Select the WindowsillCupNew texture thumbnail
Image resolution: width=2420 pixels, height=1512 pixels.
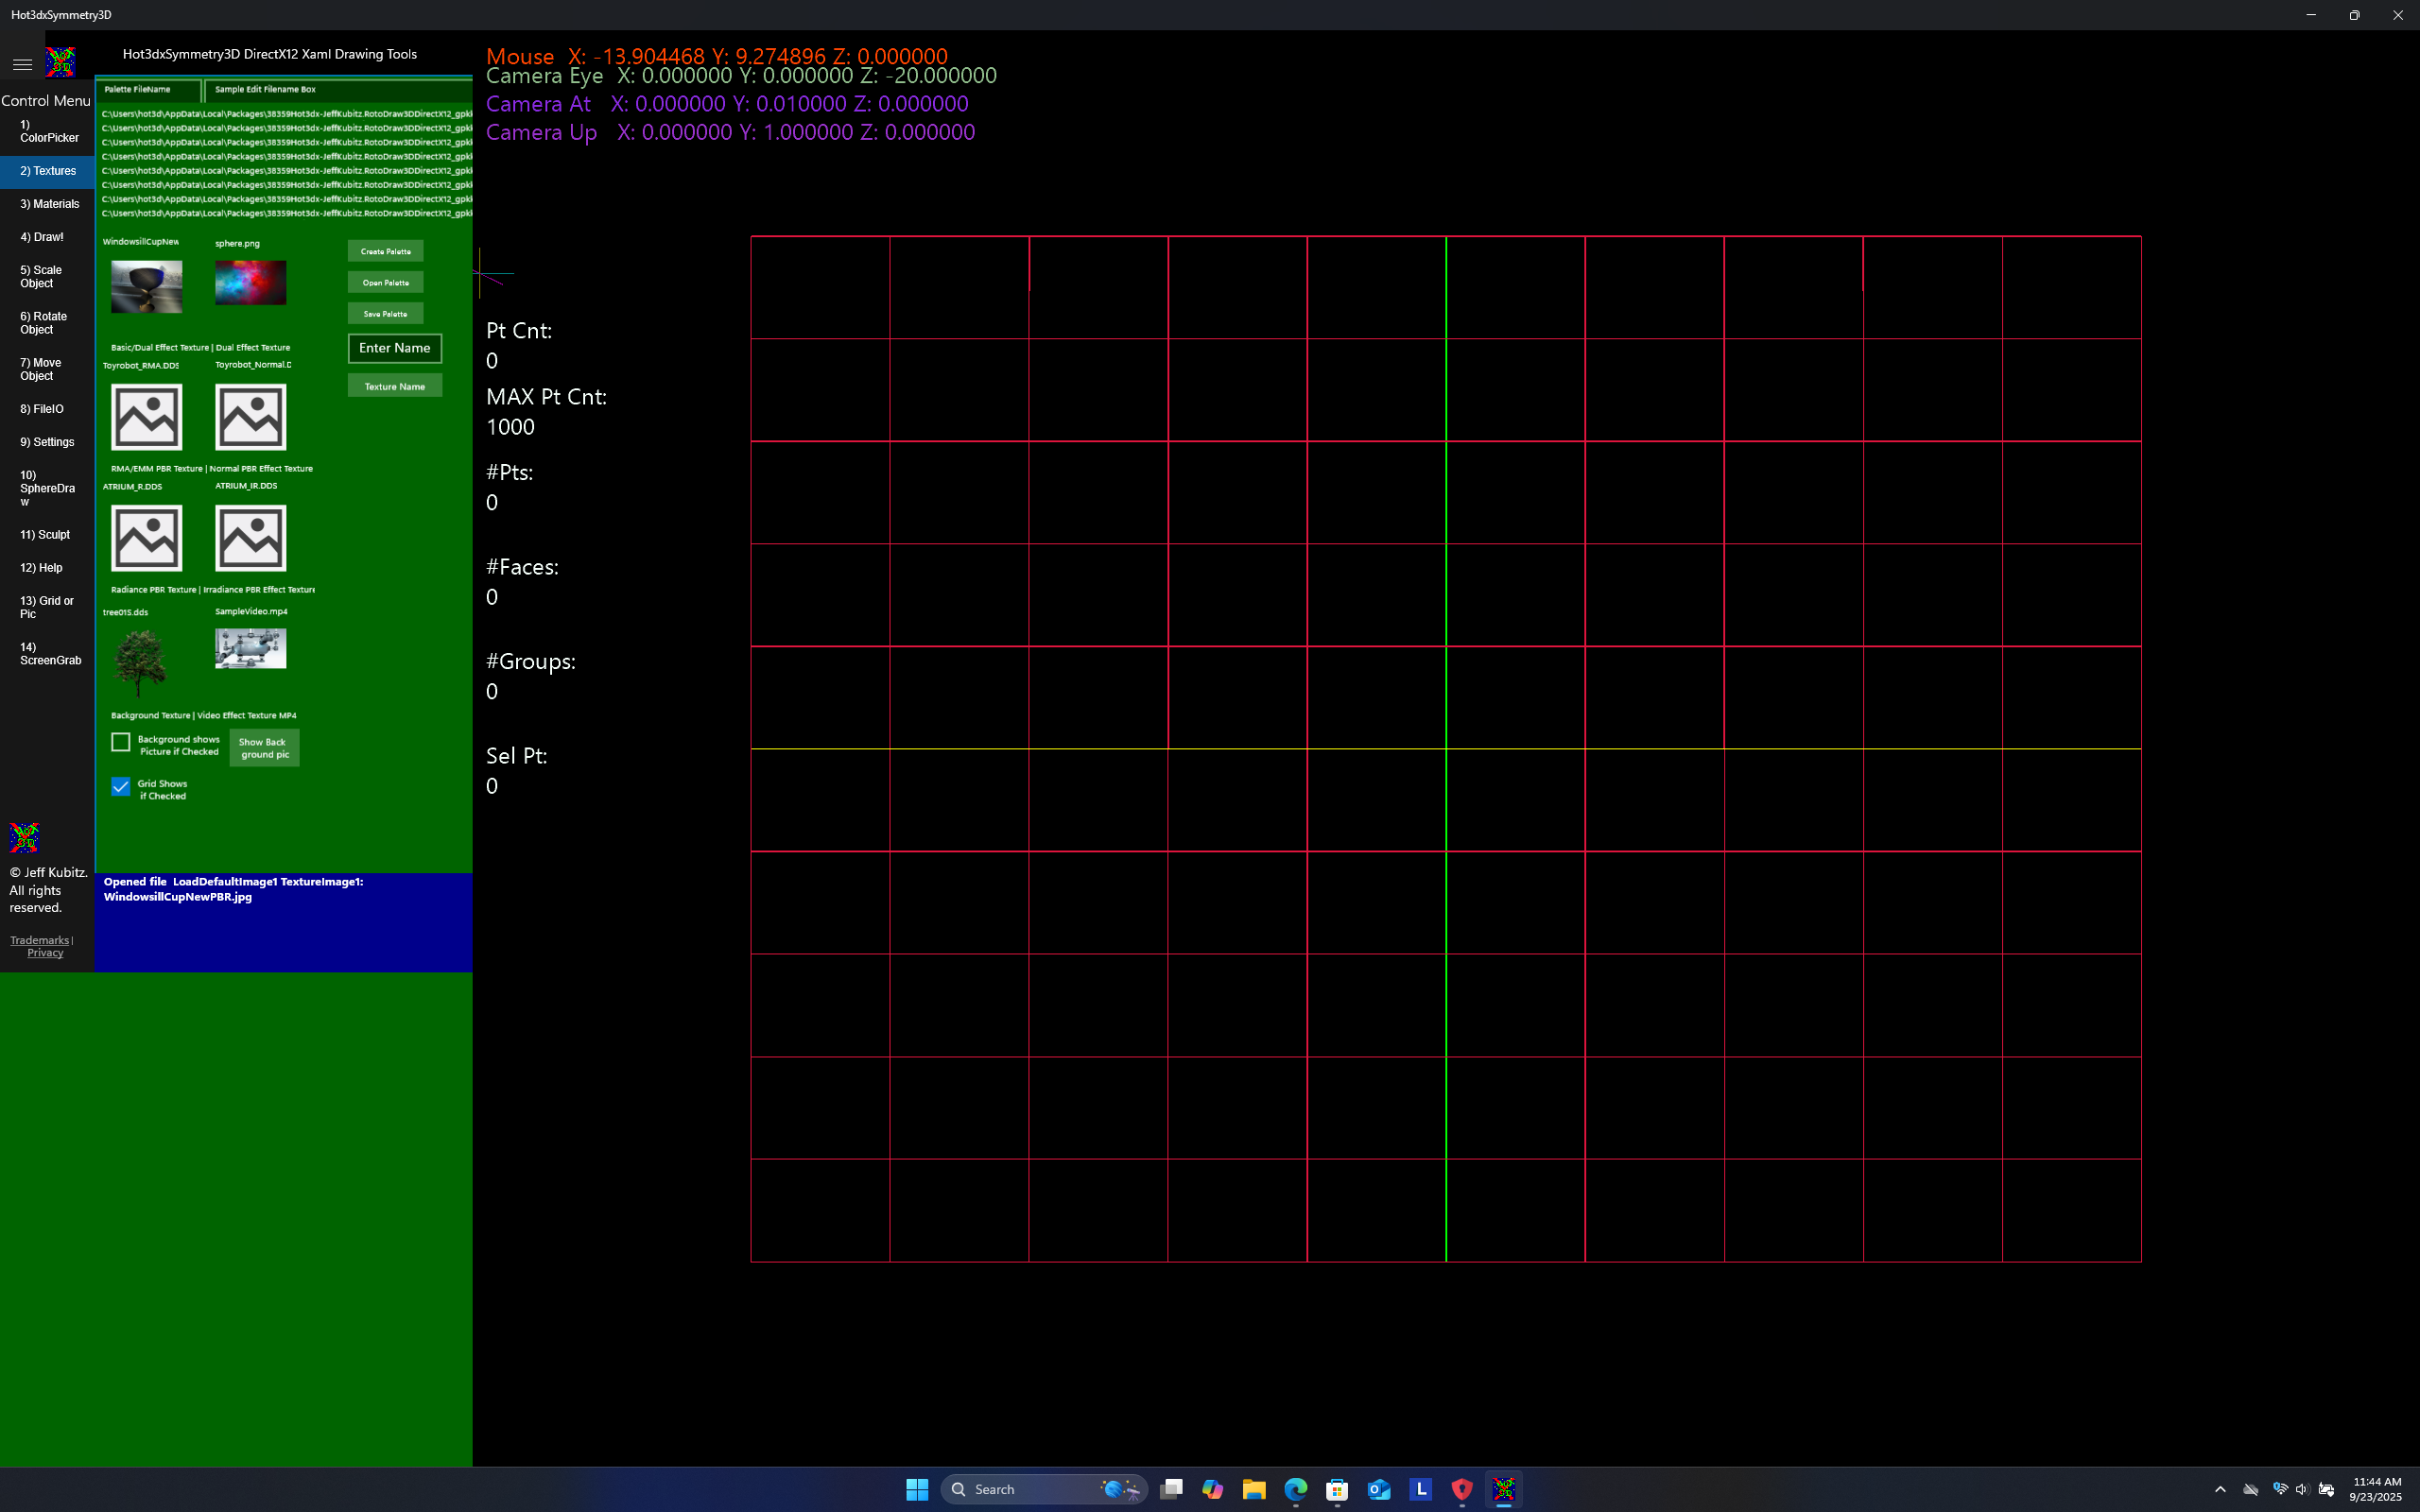146,286
